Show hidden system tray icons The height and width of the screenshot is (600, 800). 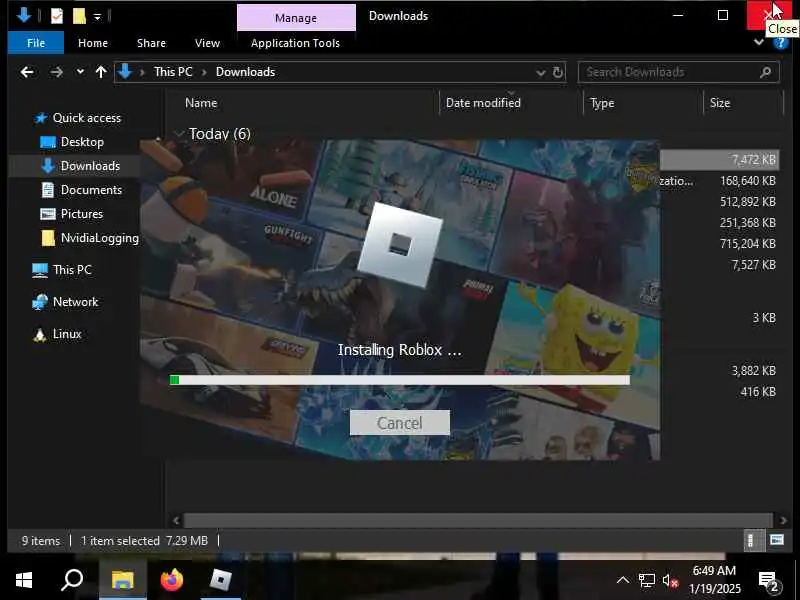pos(622,580)
